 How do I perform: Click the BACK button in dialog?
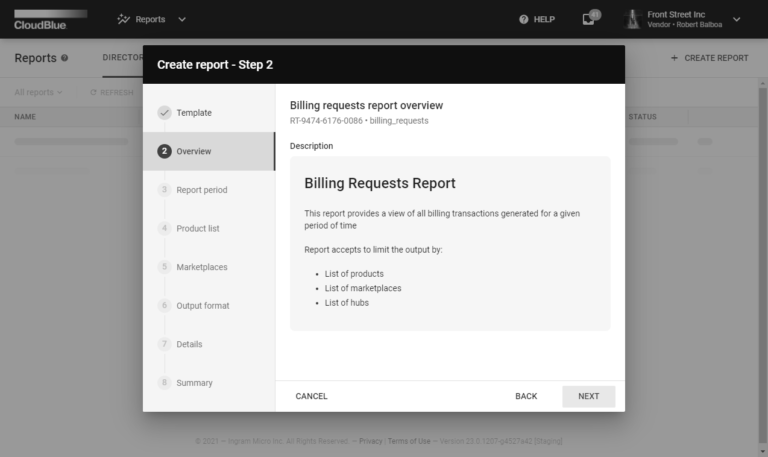pyautogui.click(x=526, y=396)
